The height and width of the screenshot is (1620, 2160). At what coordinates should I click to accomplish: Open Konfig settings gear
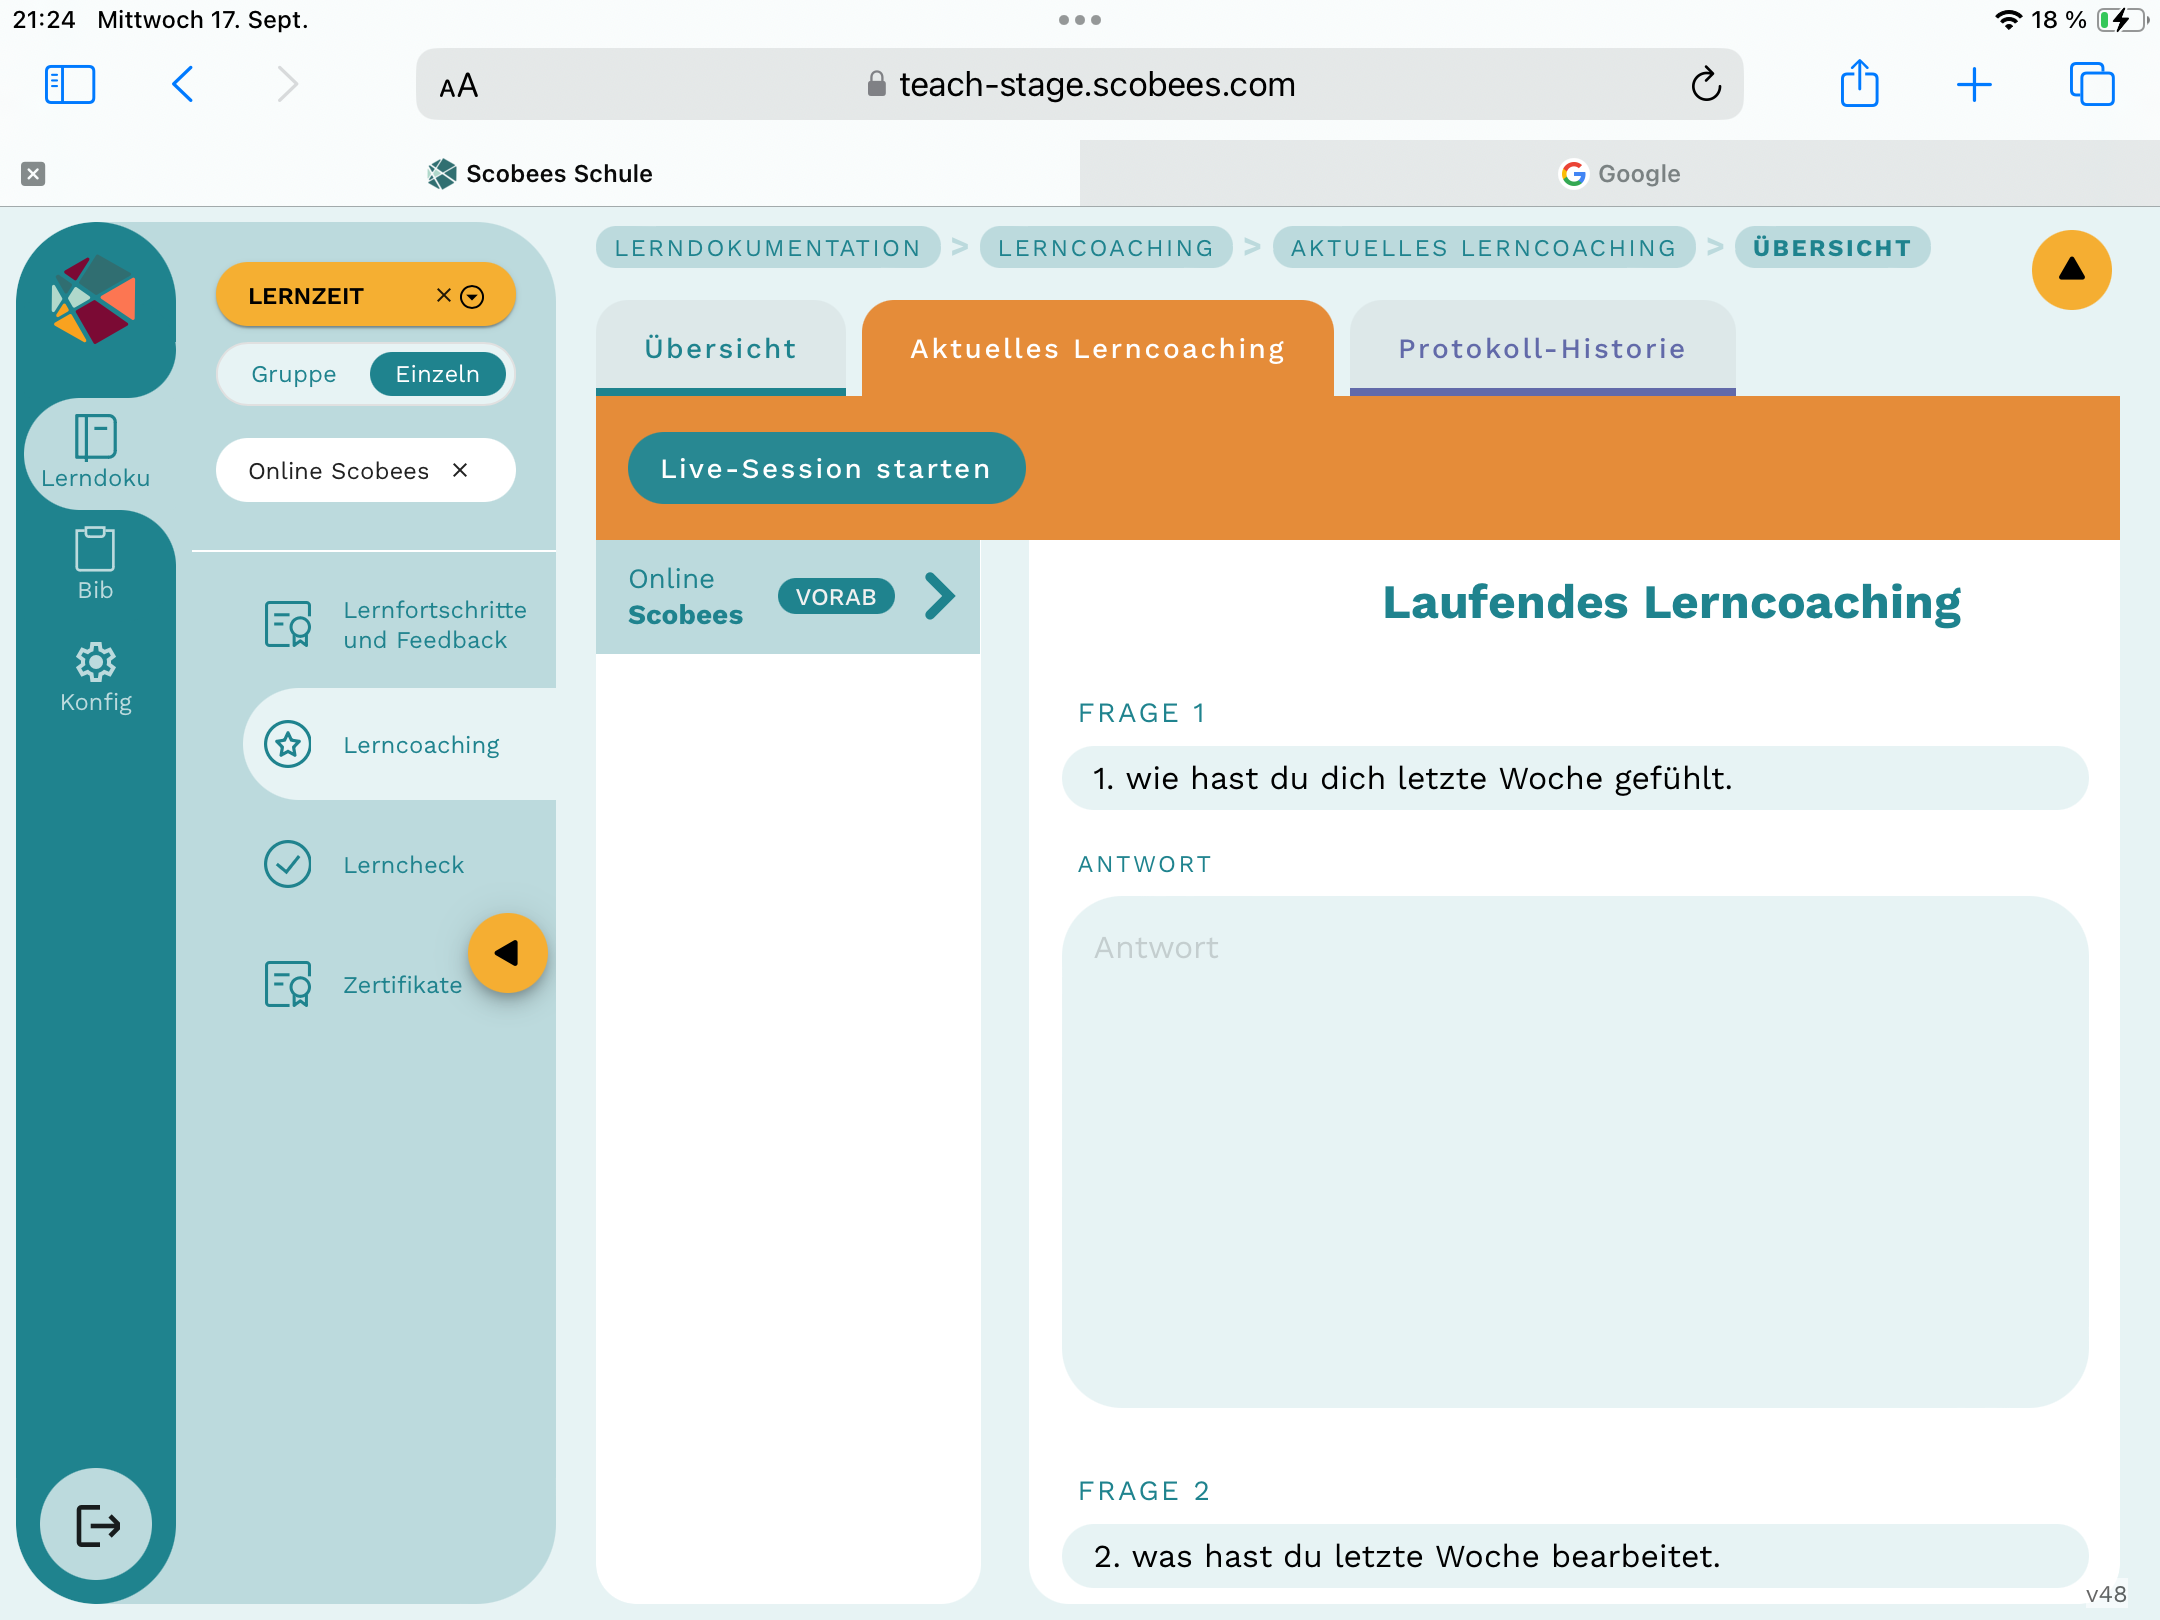[95, 677]
